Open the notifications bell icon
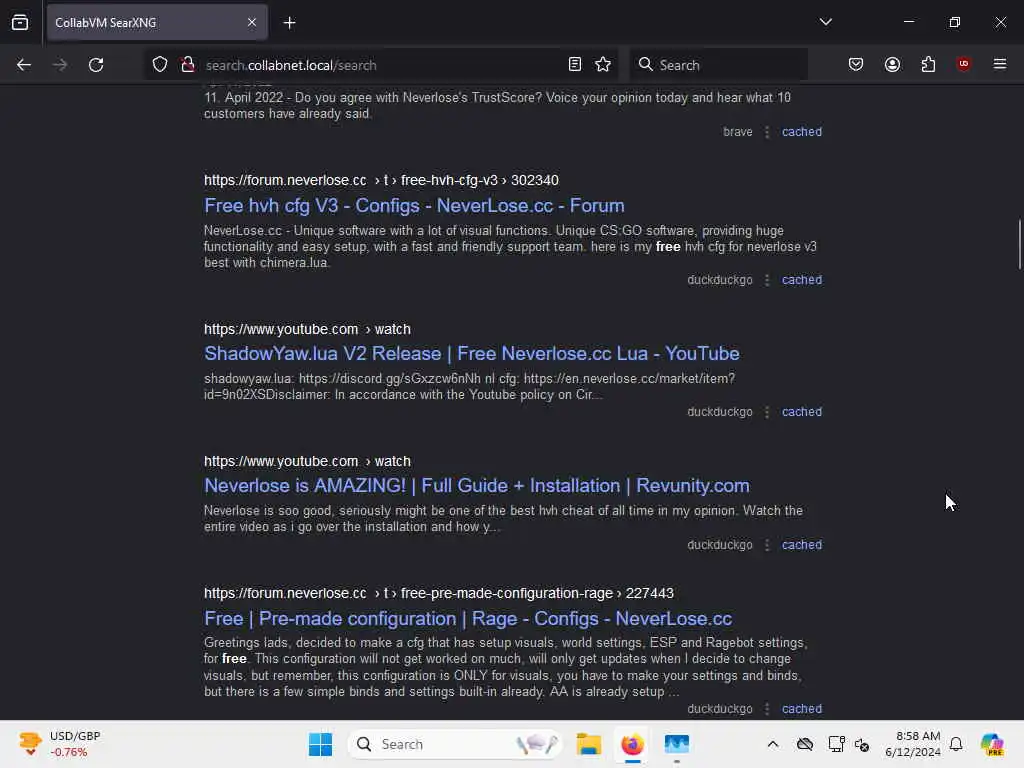 pos(956,744)
